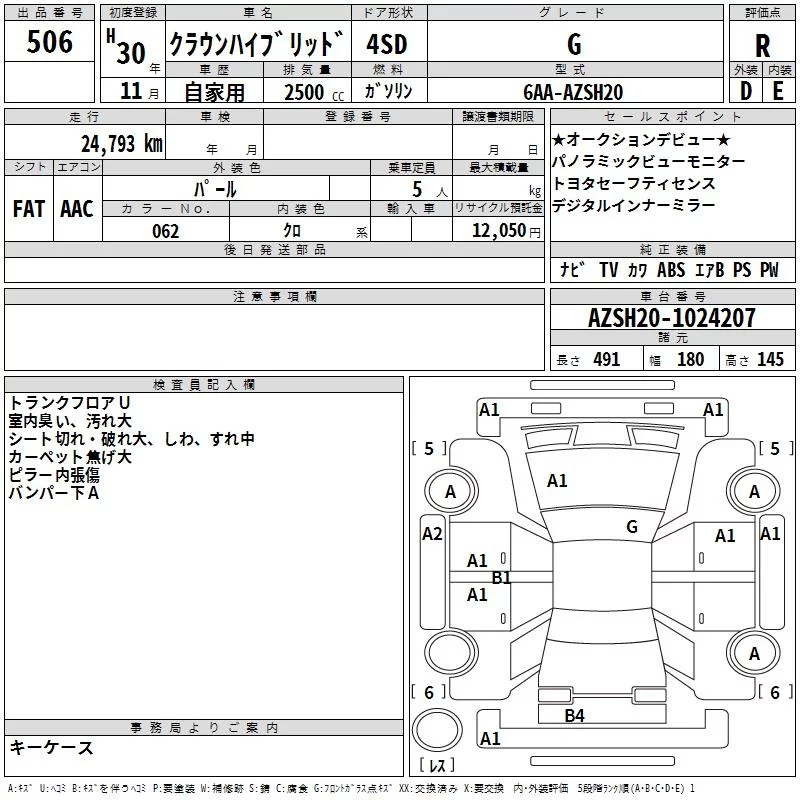Click the G windshield mark on diagram

(x=631, y=527)
